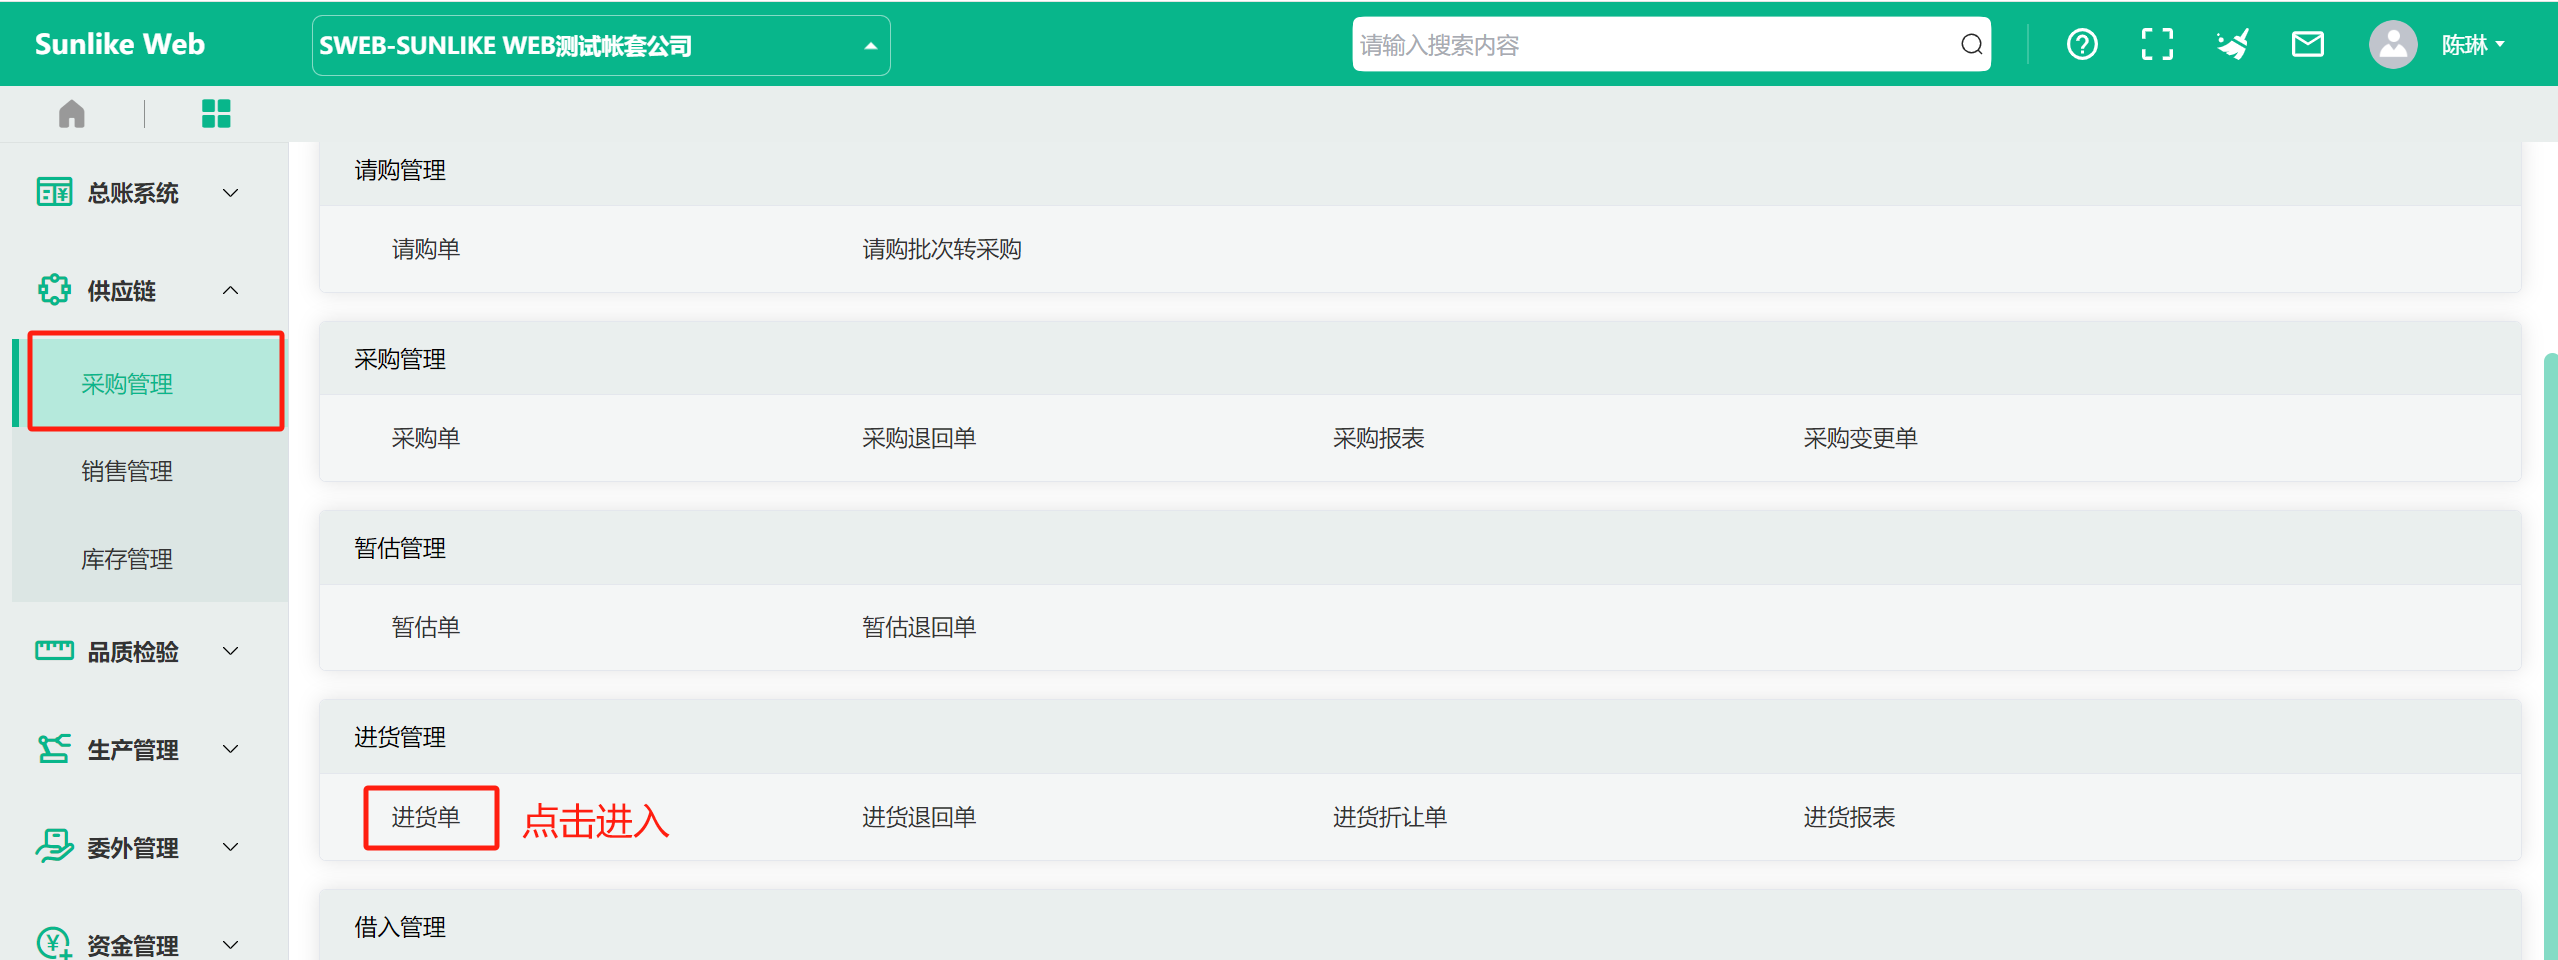
Task: Click the 品质检验 ruler icon
Action: click(54, 651)
